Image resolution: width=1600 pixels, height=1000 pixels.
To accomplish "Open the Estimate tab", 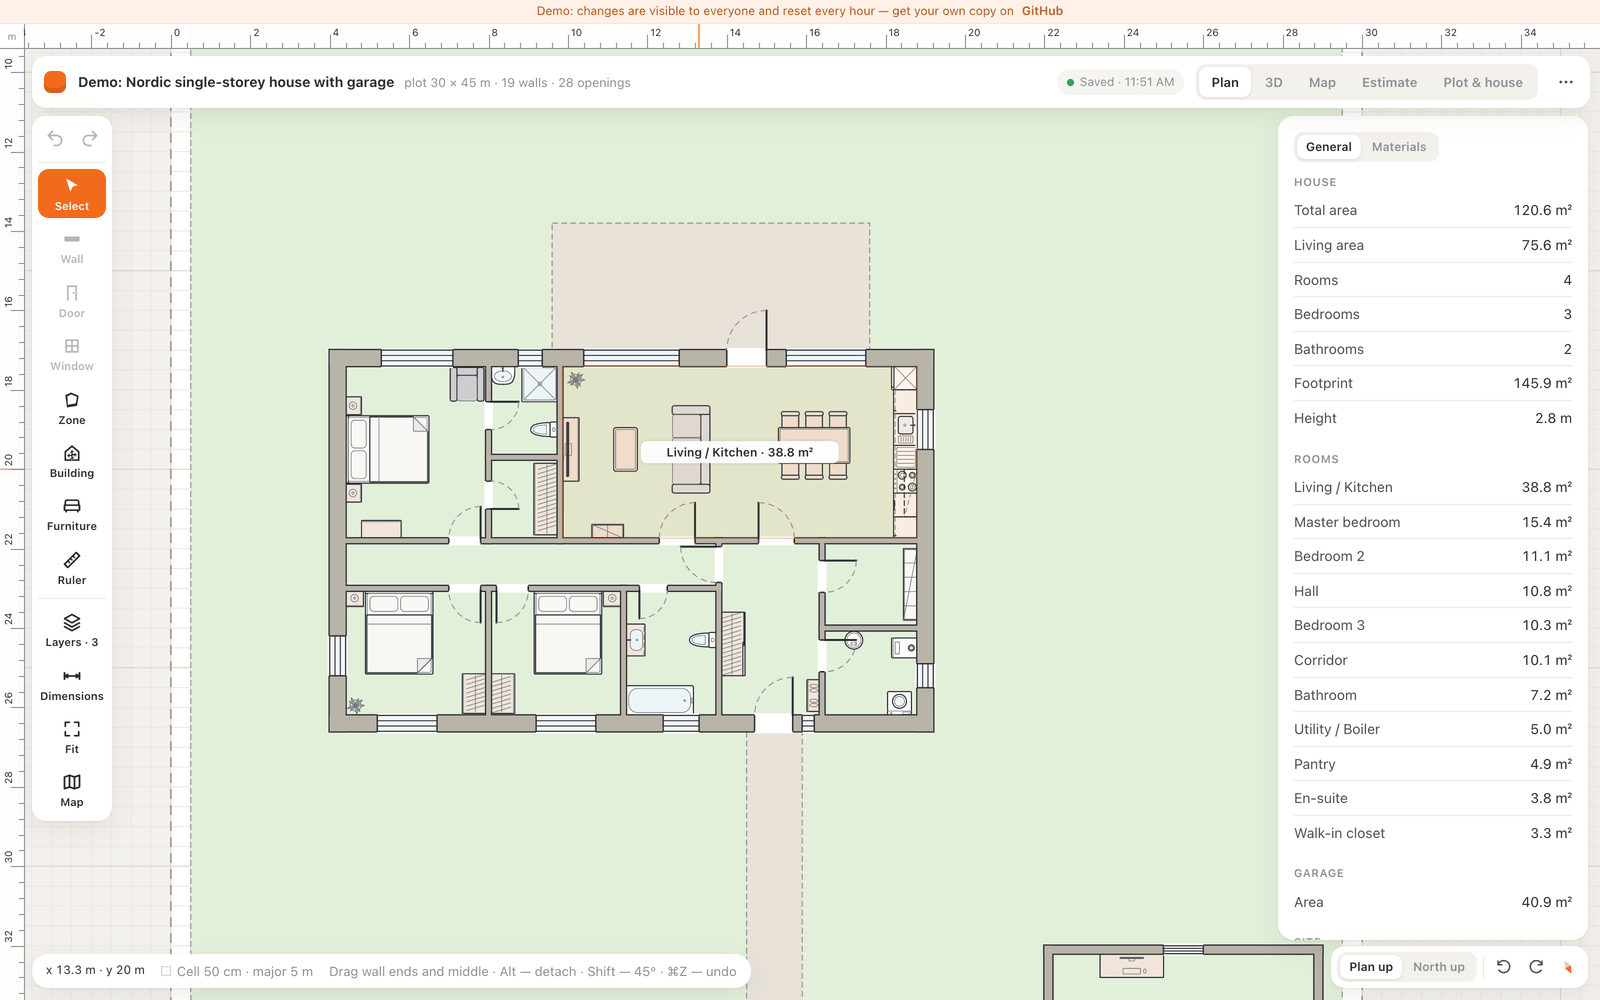I will (x=1389, y=82).
